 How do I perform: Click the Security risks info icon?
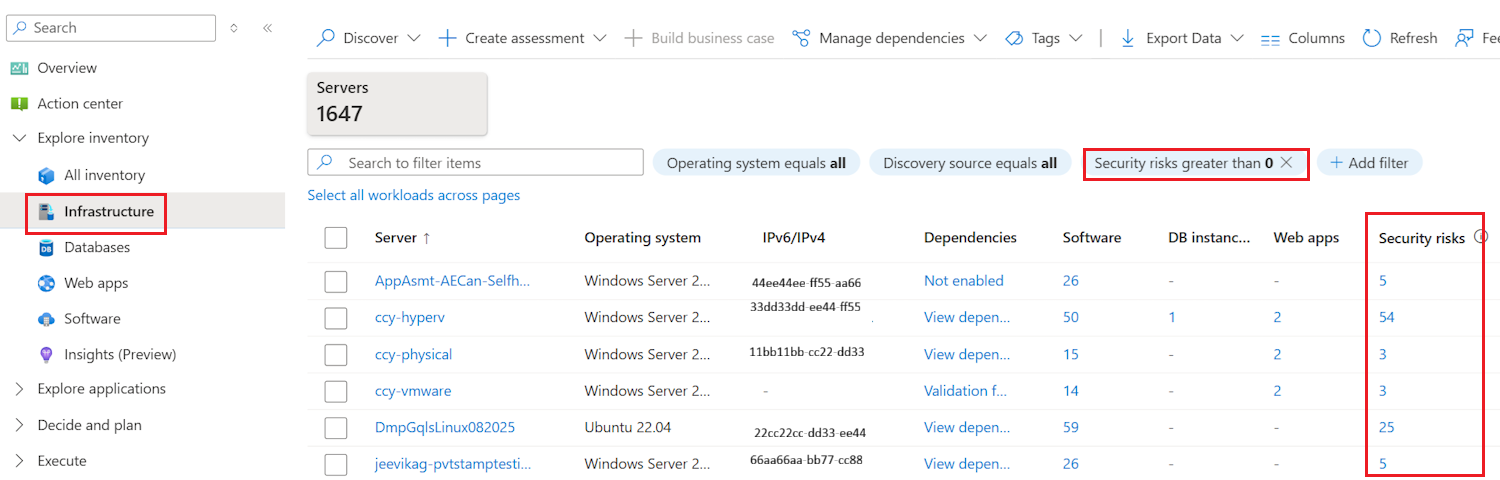point(1481,237)
